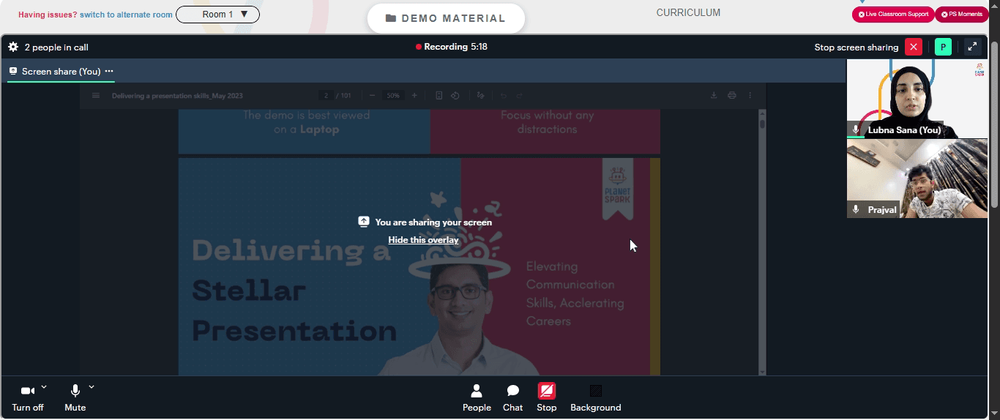1000x420 pixels.
Task: Print the PDF with printer icon
Action: coord(732,96)
